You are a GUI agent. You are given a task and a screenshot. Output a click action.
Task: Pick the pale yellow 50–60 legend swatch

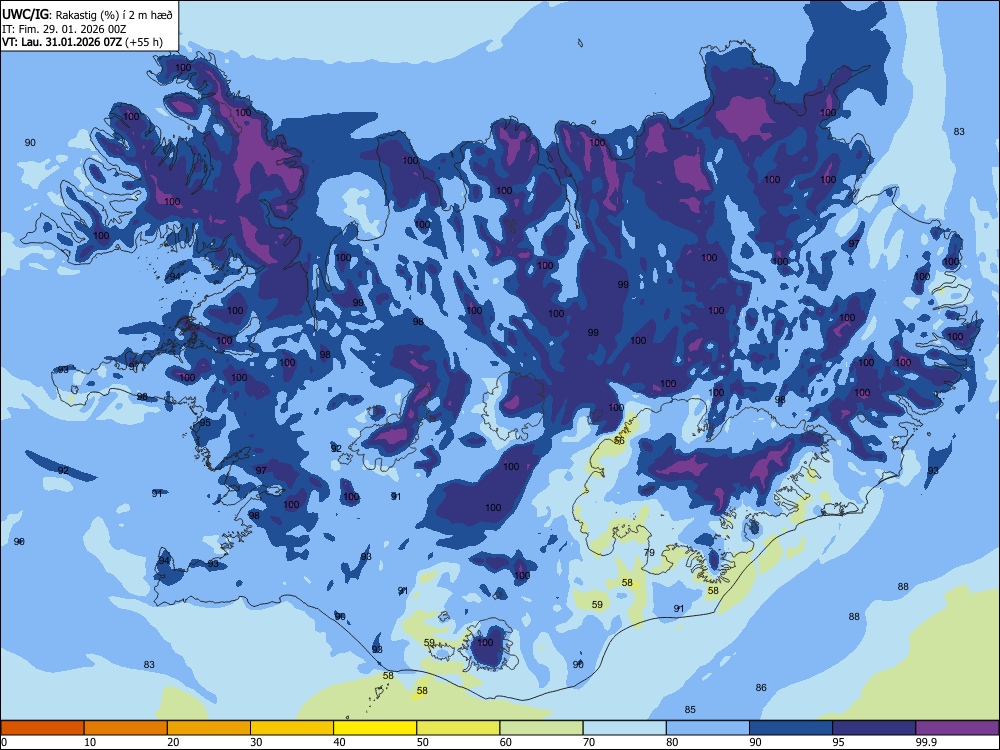click(458, 728)
